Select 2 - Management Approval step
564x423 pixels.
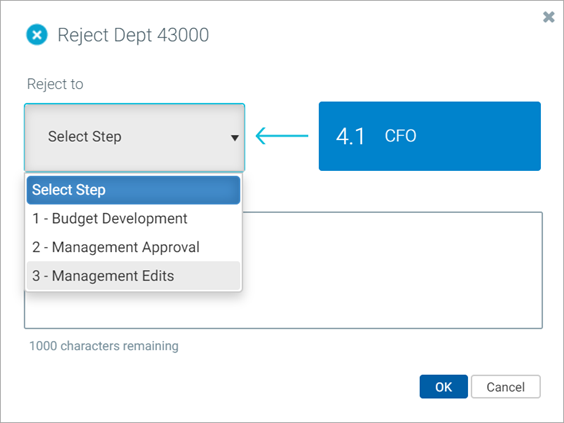[x=133, y=247]
